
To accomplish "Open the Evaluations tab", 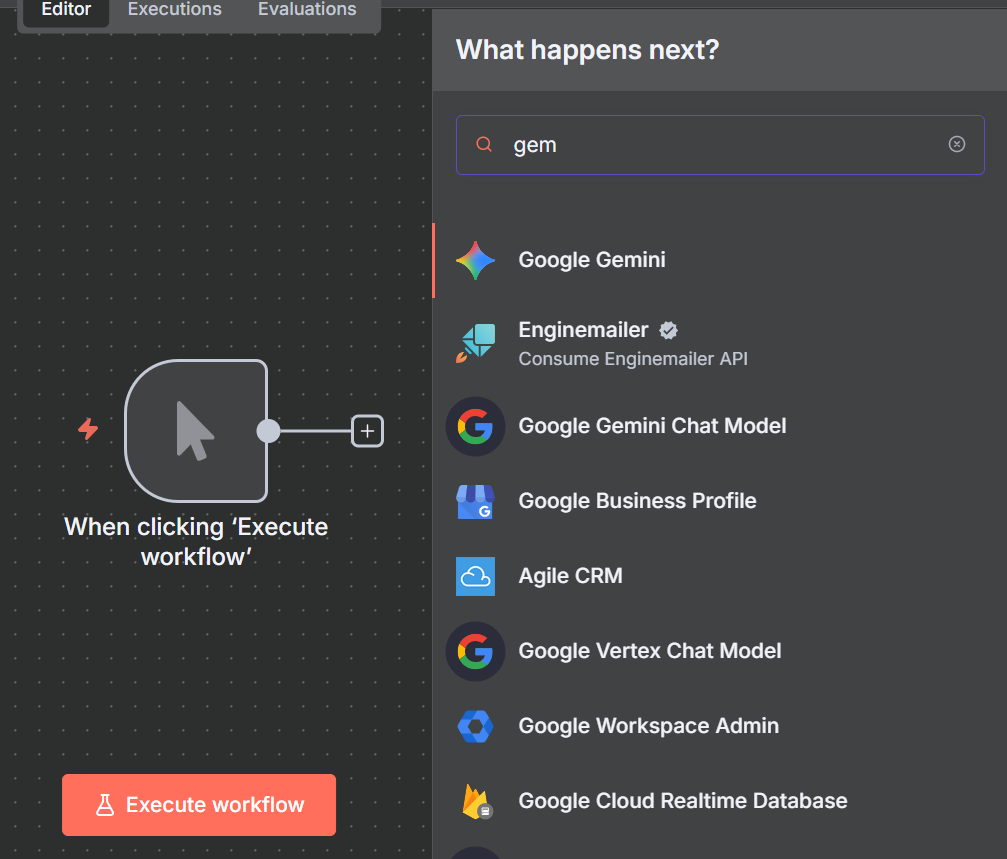I will click(307, 10).
